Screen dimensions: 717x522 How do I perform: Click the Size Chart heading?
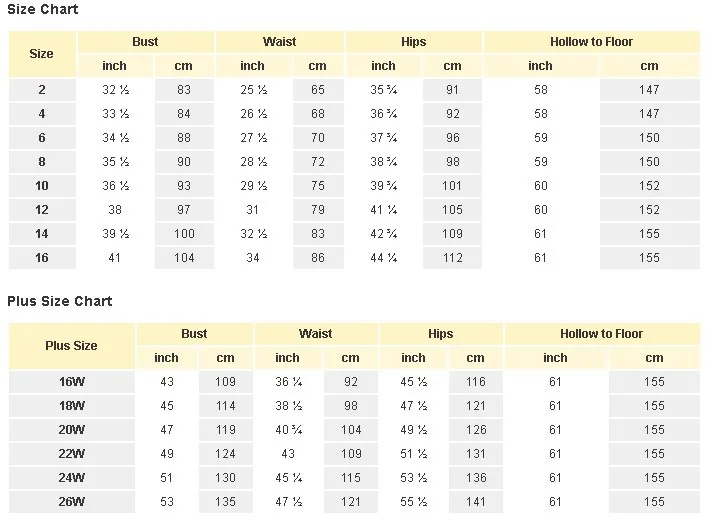pyautogui.click(x=43, y=9)
